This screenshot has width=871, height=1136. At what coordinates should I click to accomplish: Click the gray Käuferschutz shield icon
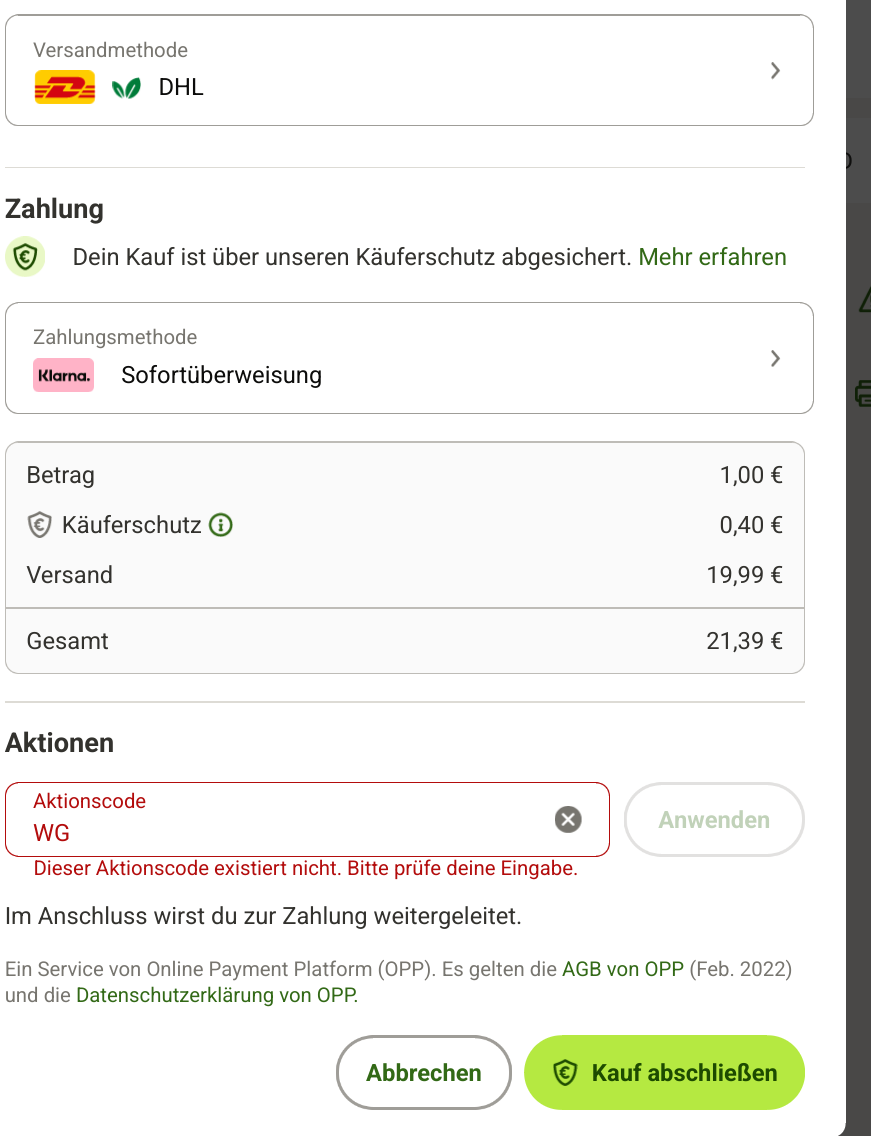[x=39, y=525]
